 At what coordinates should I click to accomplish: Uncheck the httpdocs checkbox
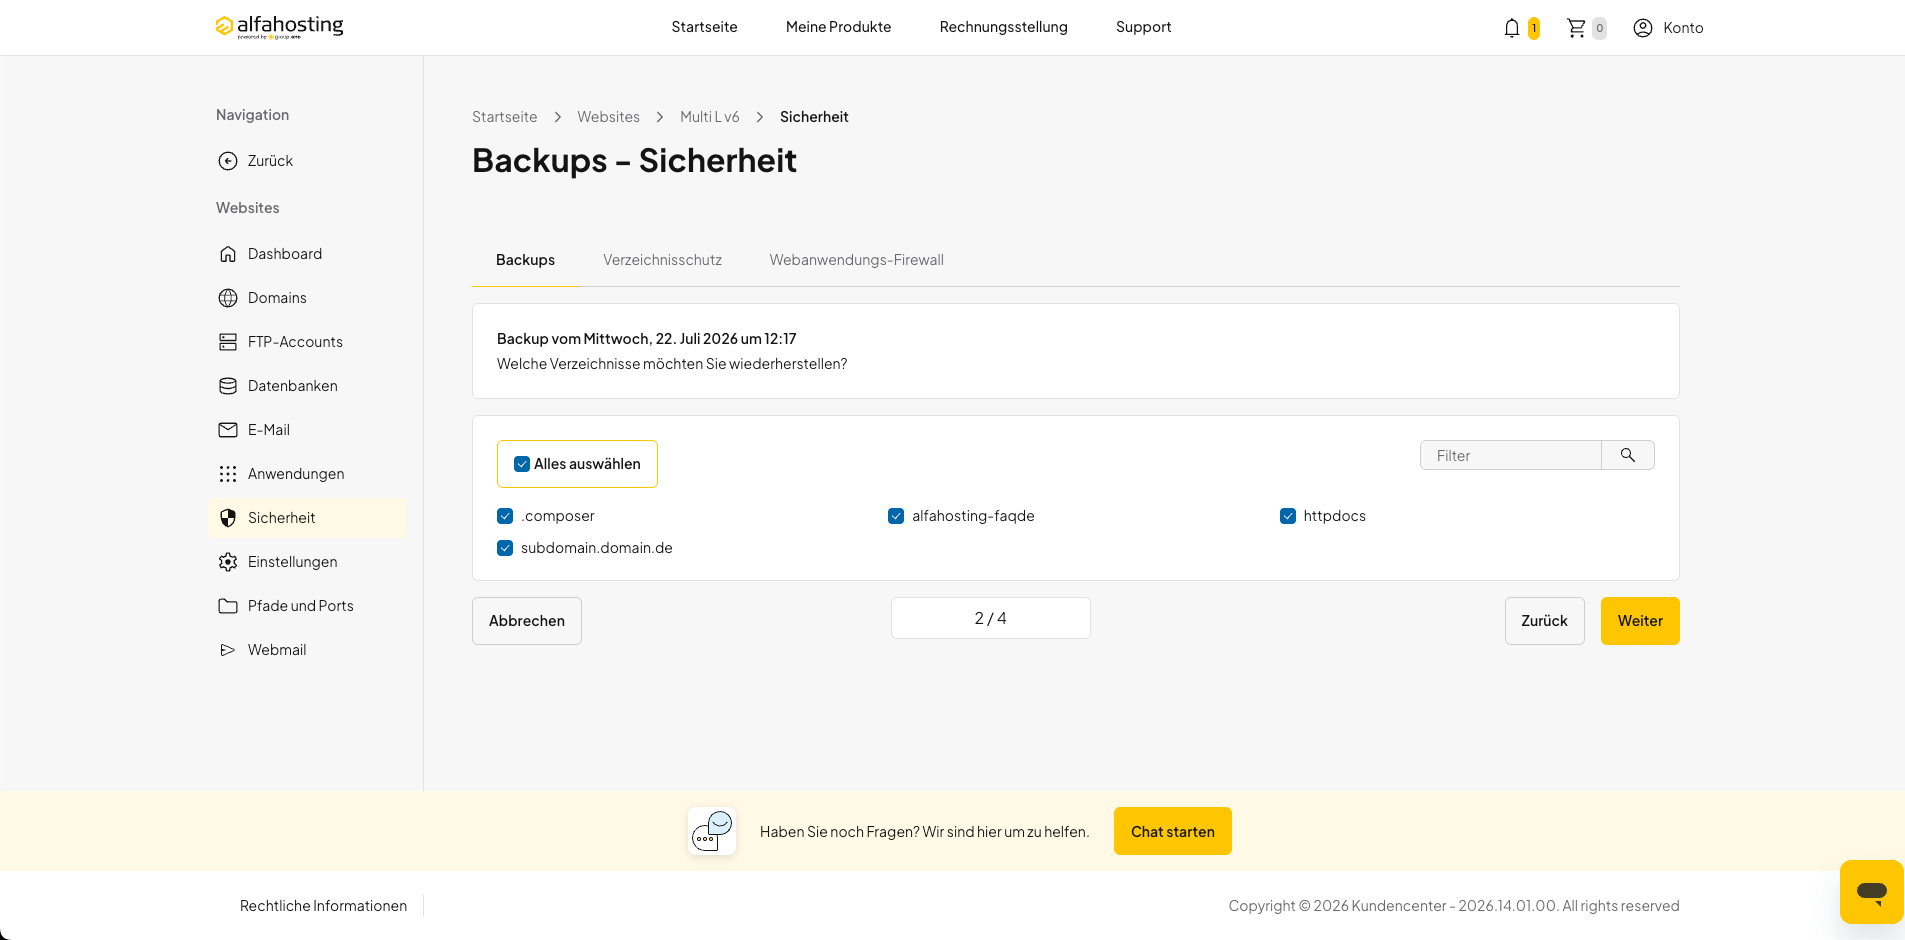point(1288,516)
